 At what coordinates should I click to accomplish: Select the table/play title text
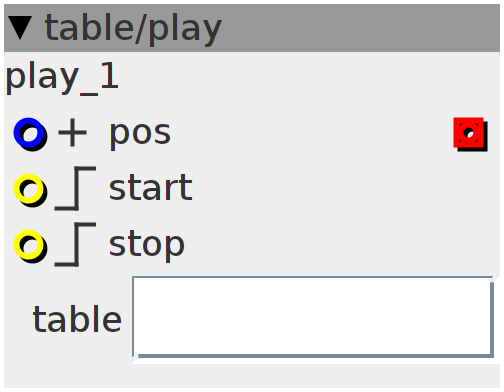coord(133,29)
